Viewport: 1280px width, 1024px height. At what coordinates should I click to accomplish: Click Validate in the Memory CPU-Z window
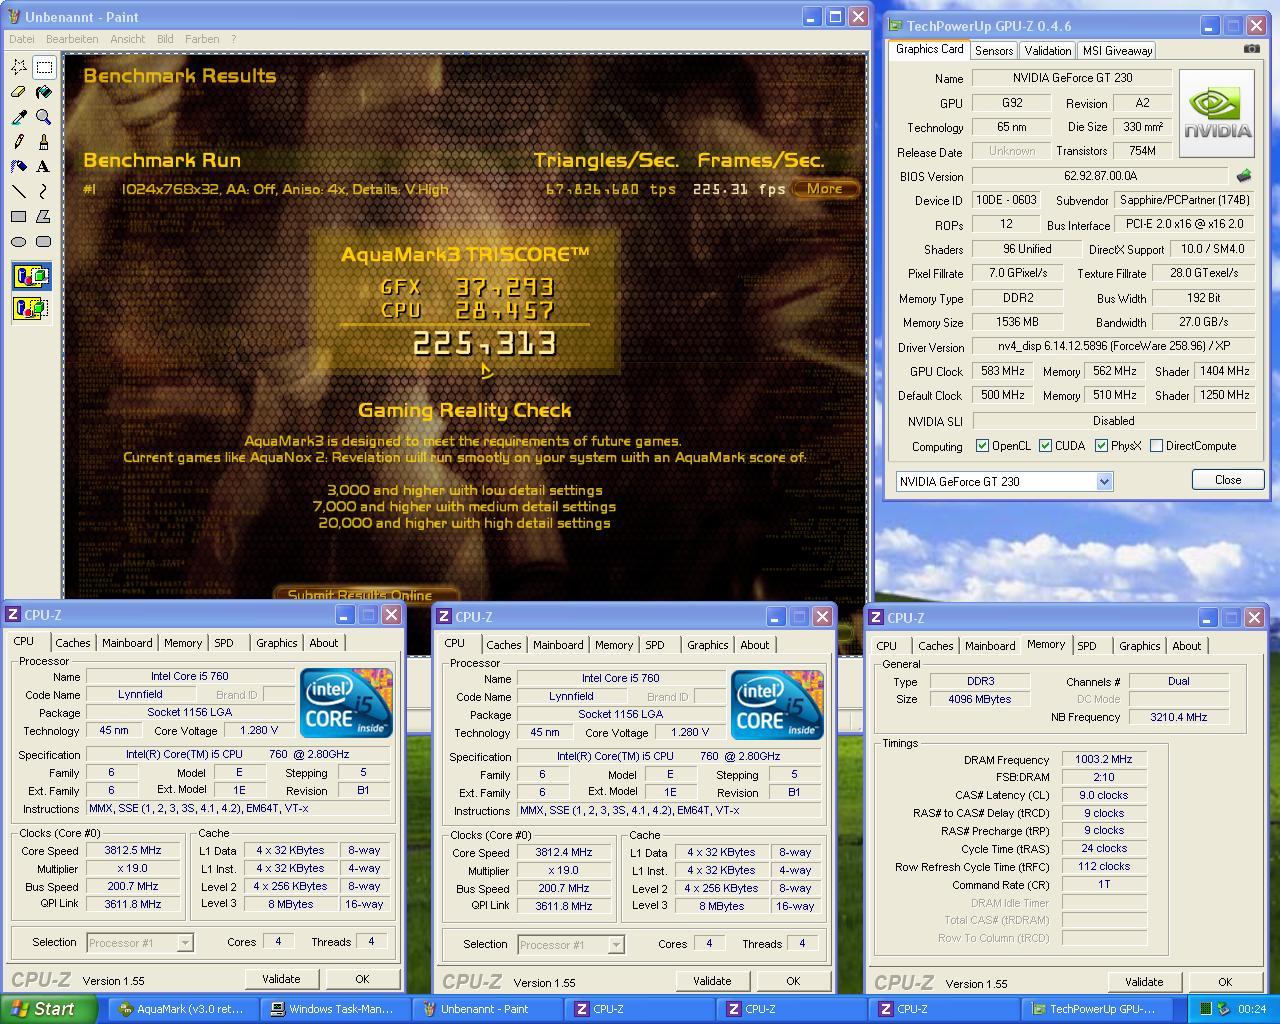click(x=1144, y=982)
